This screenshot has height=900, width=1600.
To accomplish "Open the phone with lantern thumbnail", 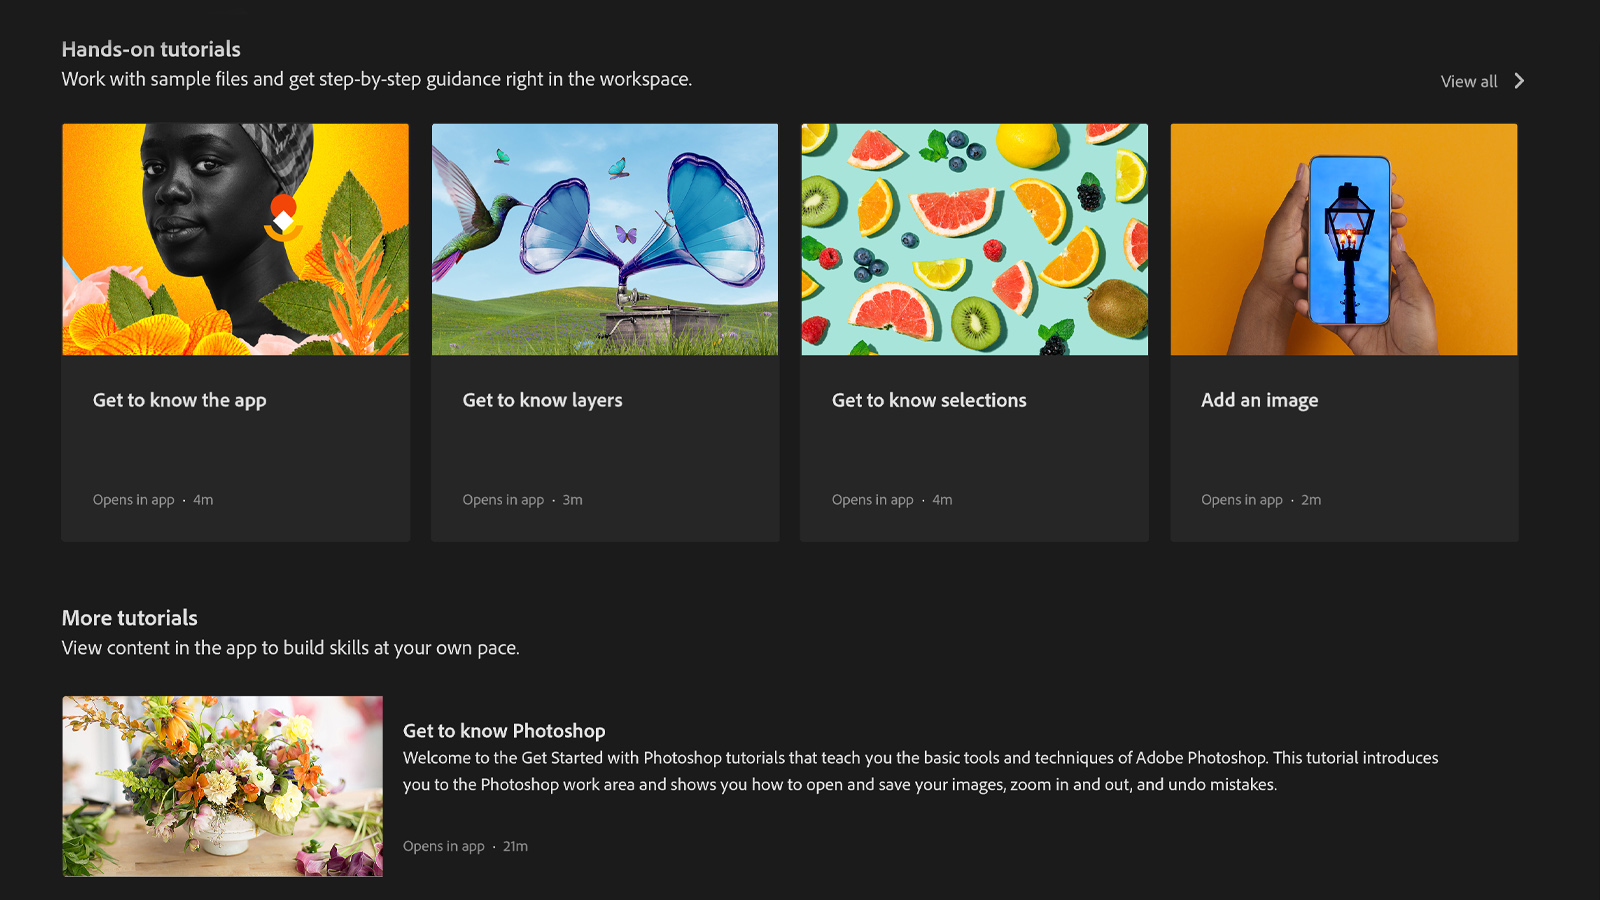I will coord(1344,239).
